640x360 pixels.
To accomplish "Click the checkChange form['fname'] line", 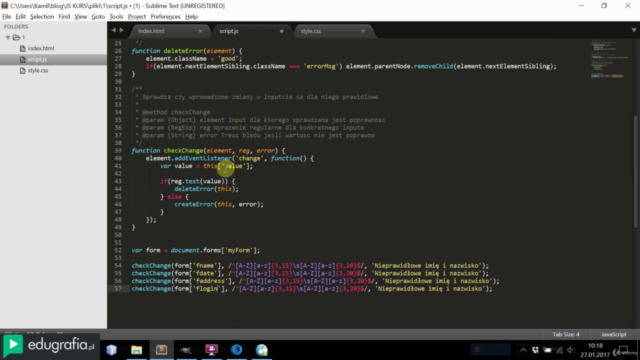I will tap(310, 266).
